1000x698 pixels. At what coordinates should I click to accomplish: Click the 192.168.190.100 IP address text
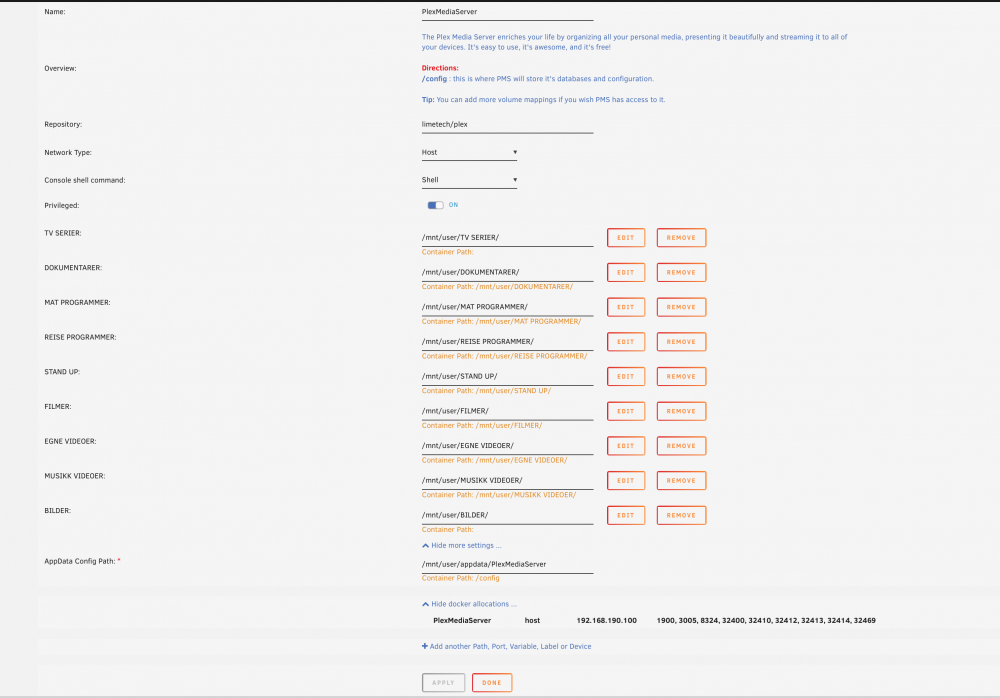(607, 620)
